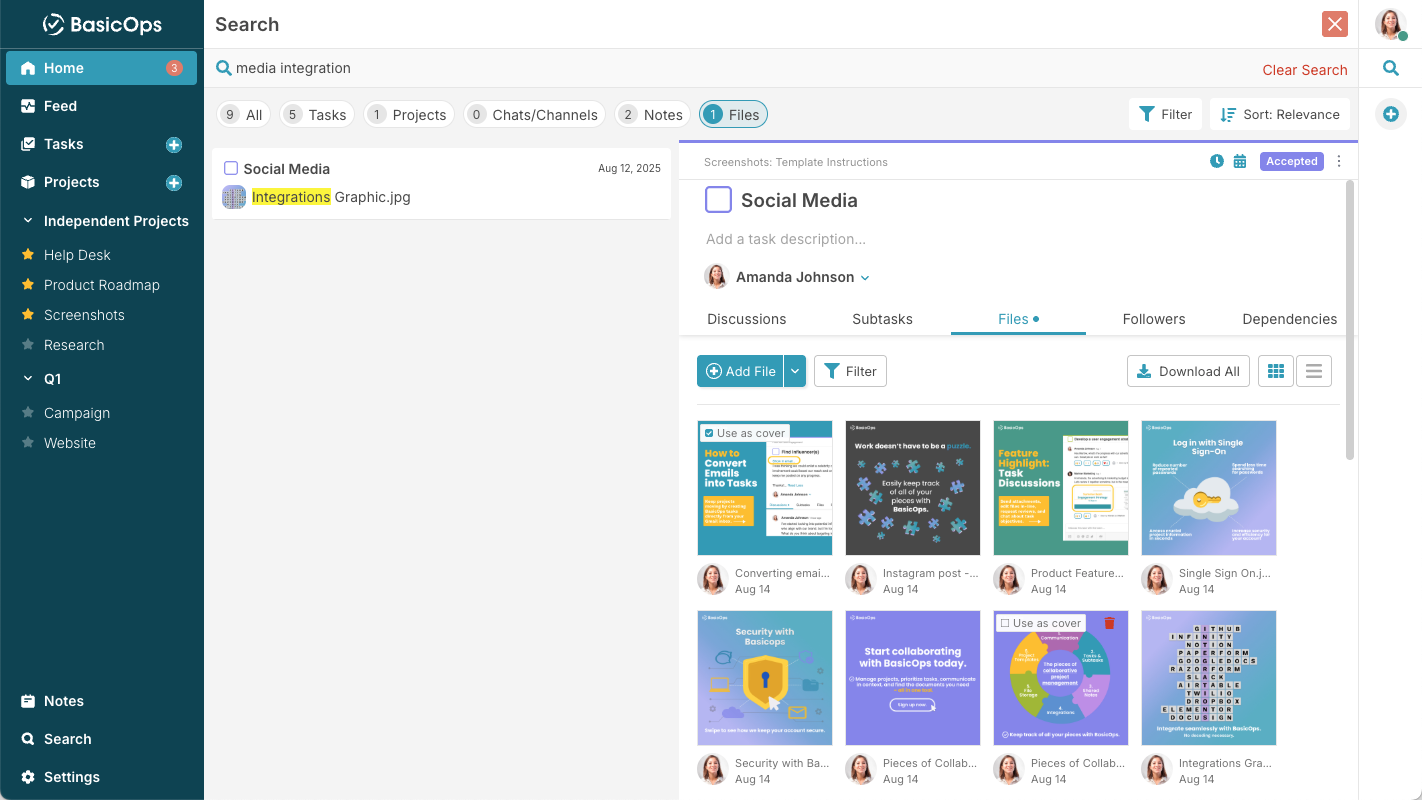Unstar the Screenshots project
The image size is (1422, 800).
[x=28, y=315]
